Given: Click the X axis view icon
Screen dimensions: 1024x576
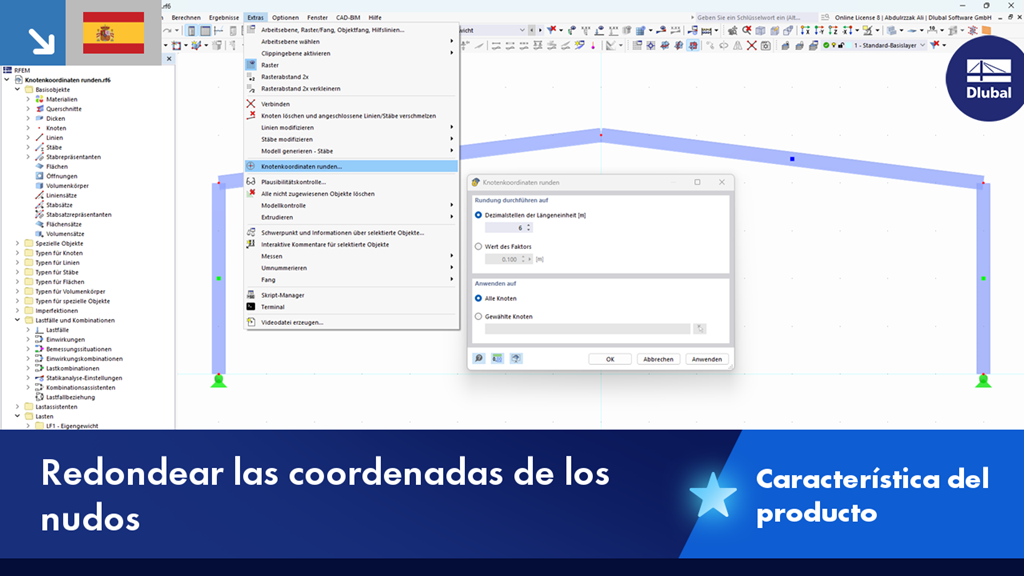Looking at the screenshot, I should tap(805, 31).
